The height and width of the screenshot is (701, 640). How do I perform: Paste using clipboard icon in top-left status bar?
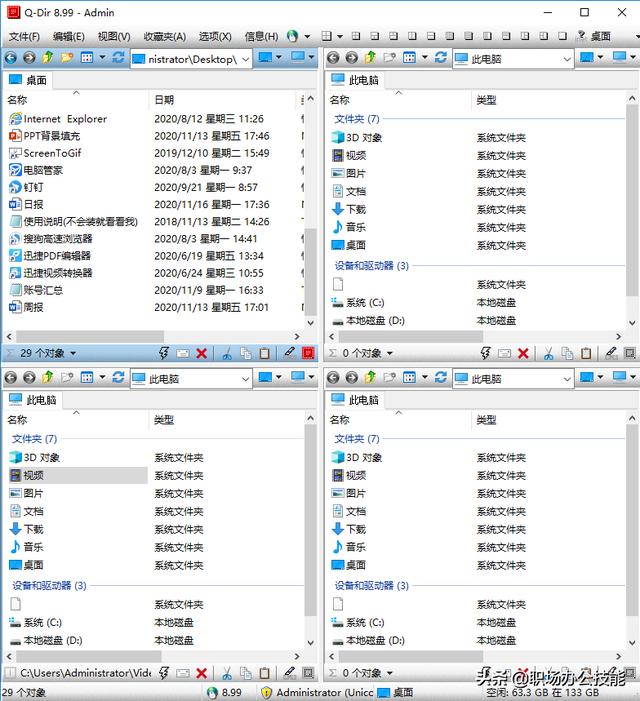click(265, 353)
